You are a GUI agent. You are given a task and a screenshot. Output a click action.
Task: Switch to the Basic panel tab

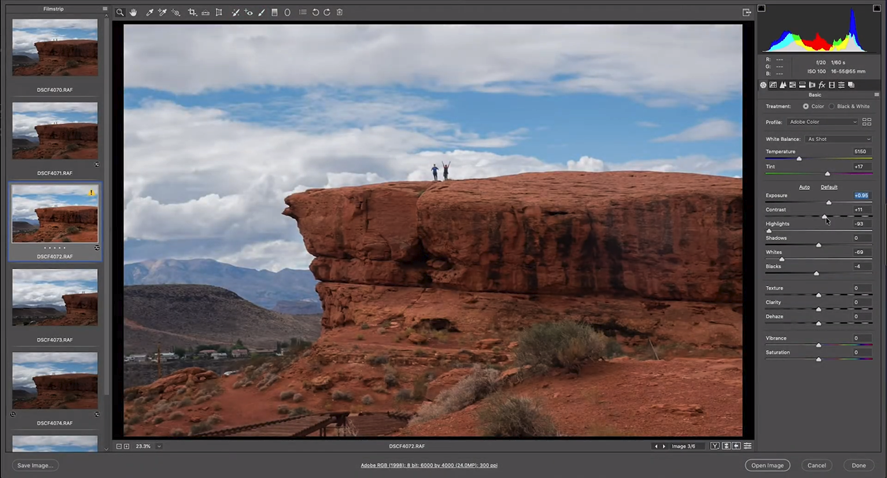pos(763,85)
